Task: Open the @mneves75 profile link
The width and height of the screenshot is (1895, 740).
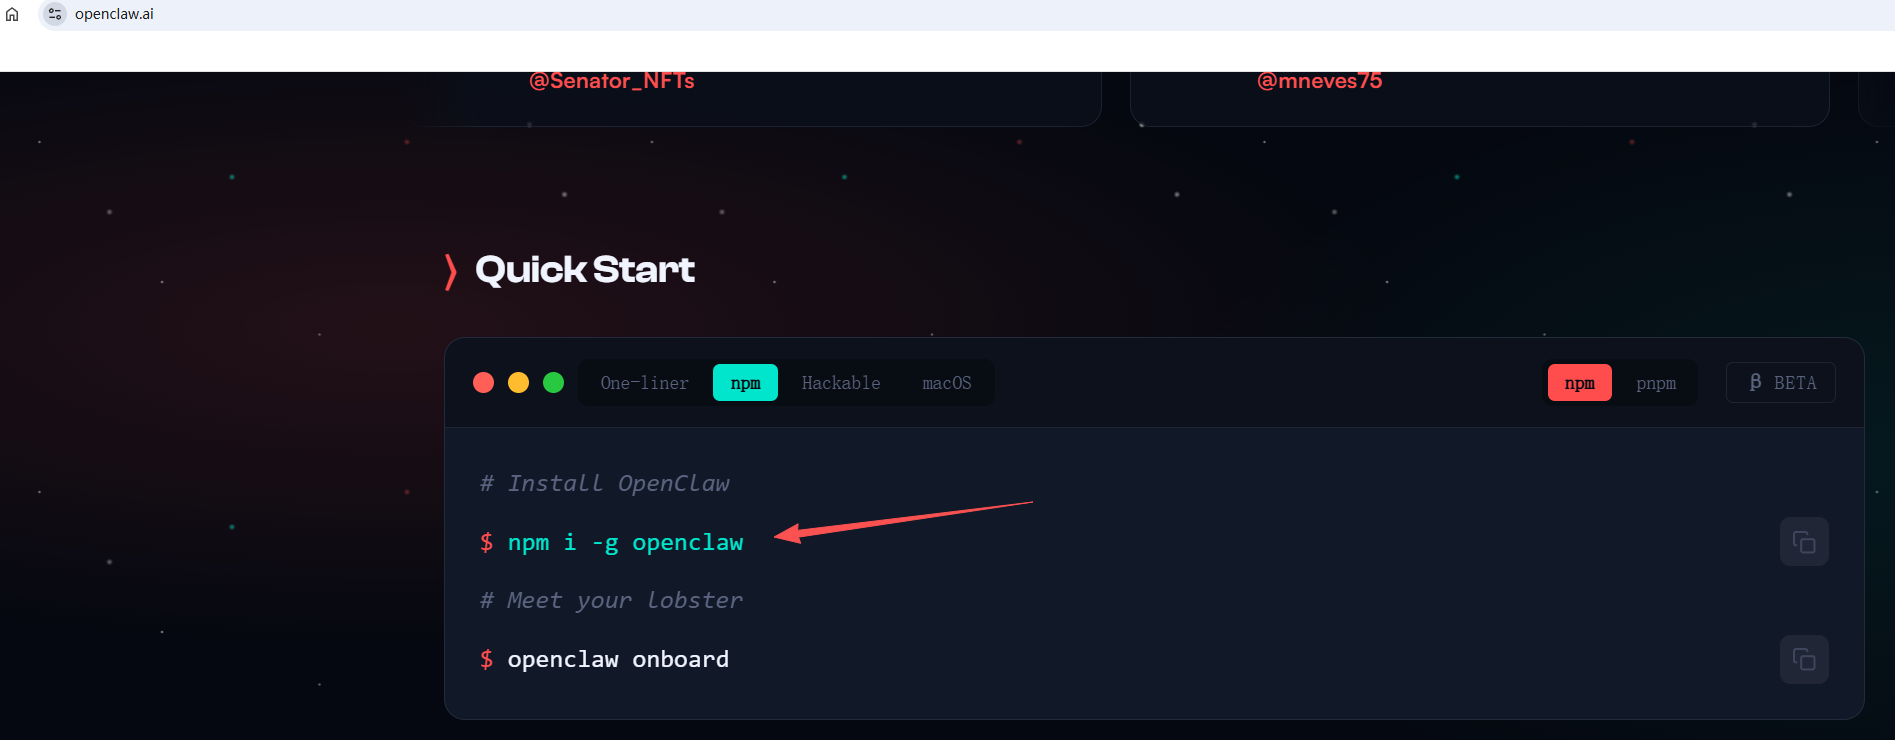Action: pos(1320,81)
